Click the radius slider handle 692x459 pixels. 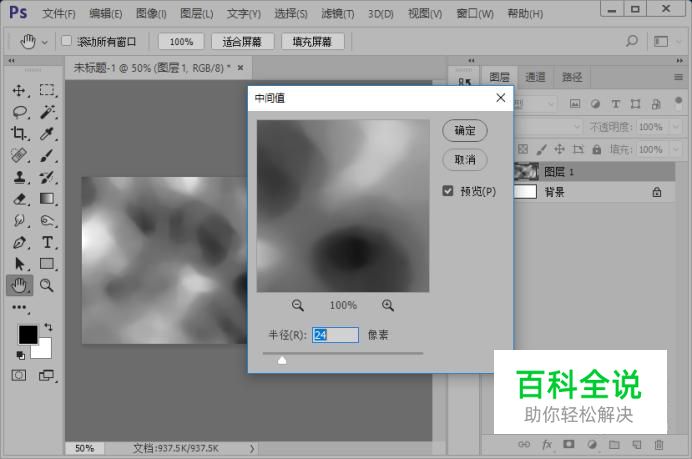pyautogui.click(x=282, y=361)
